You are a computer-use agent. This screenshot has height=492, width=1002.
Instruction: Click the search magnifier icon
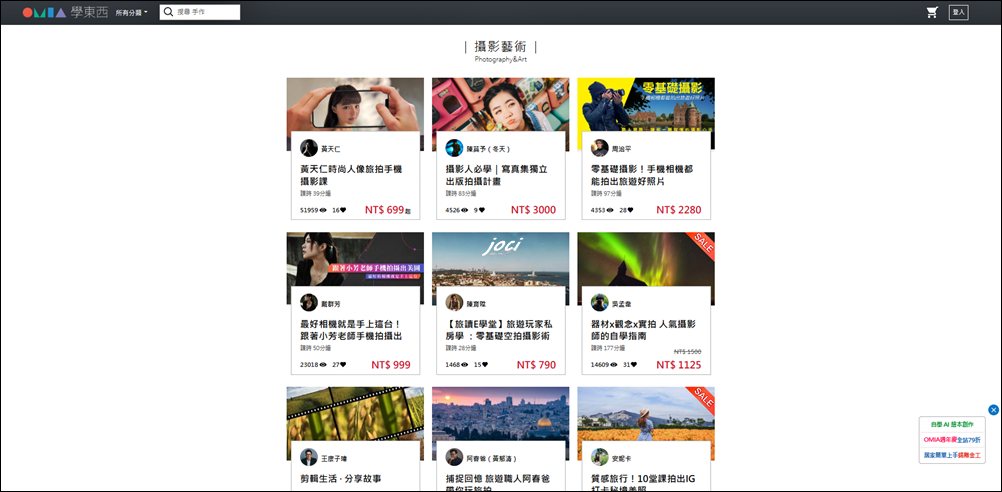168,12
